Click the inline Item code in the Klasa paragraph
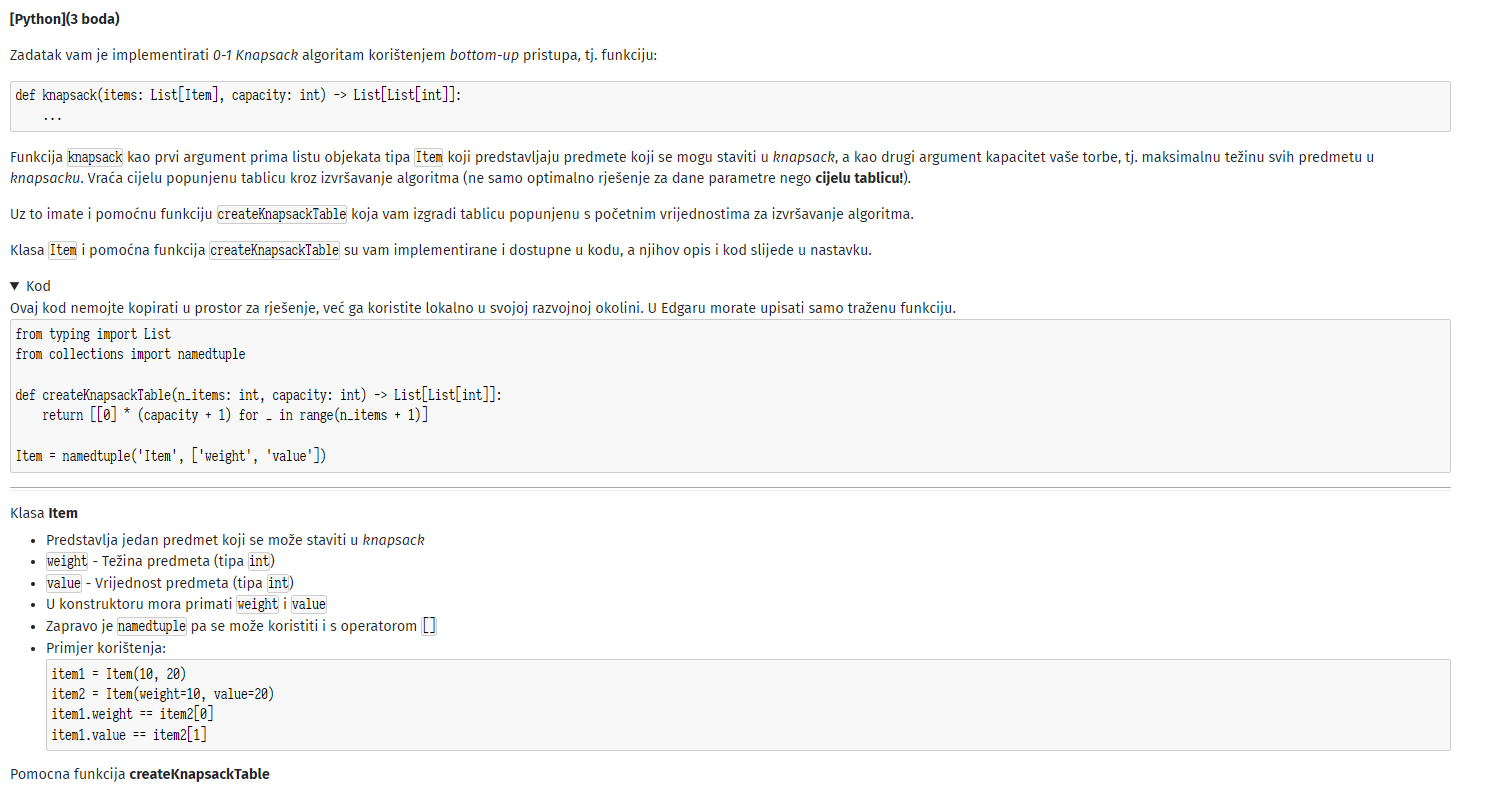This screenshot has height=785, width=1493. point(64,250)
